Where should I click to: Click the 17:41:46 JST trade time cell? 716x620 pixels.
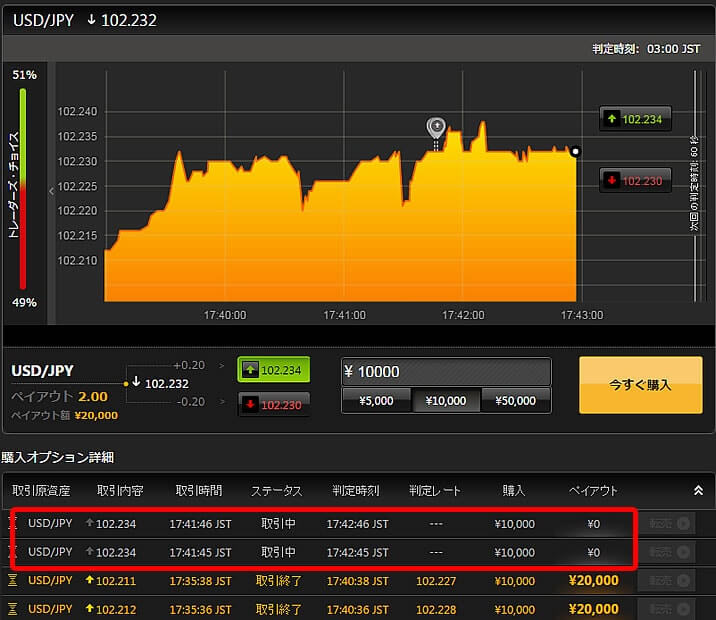click(200, 524)
